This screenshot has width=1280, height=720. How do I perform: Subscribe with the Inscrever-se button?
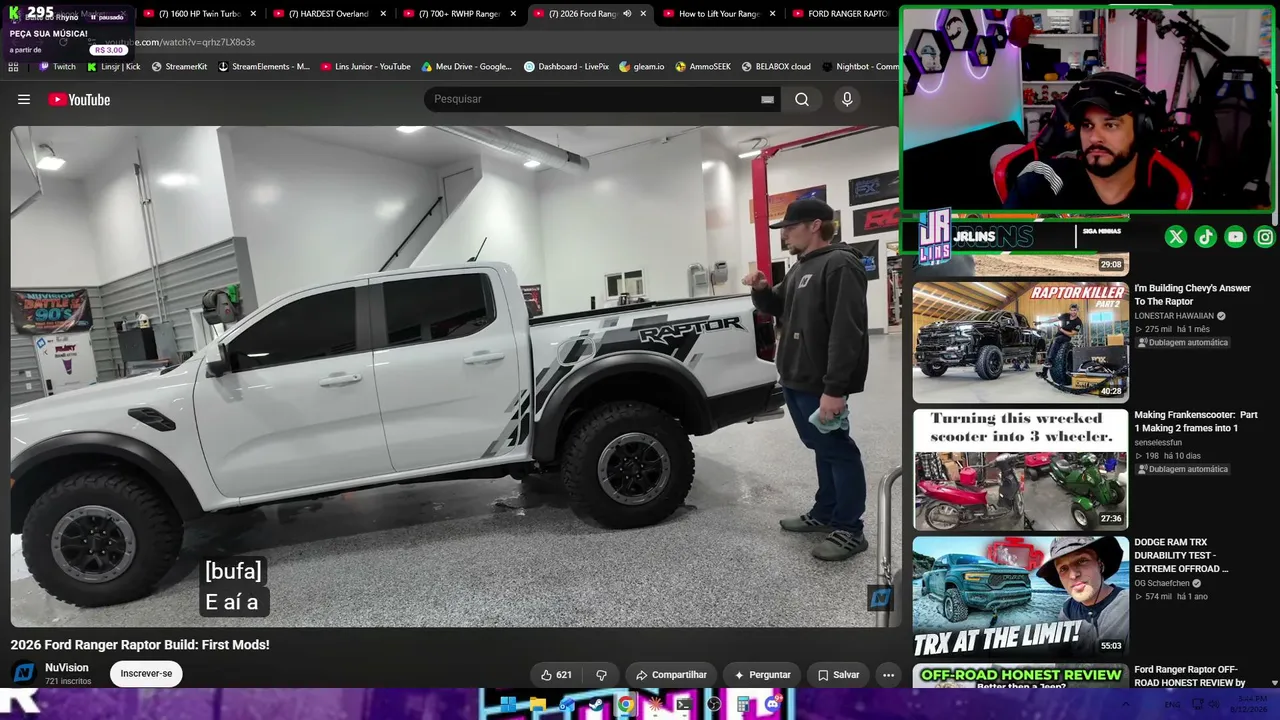pyautogui.click(x=146, y=674)
